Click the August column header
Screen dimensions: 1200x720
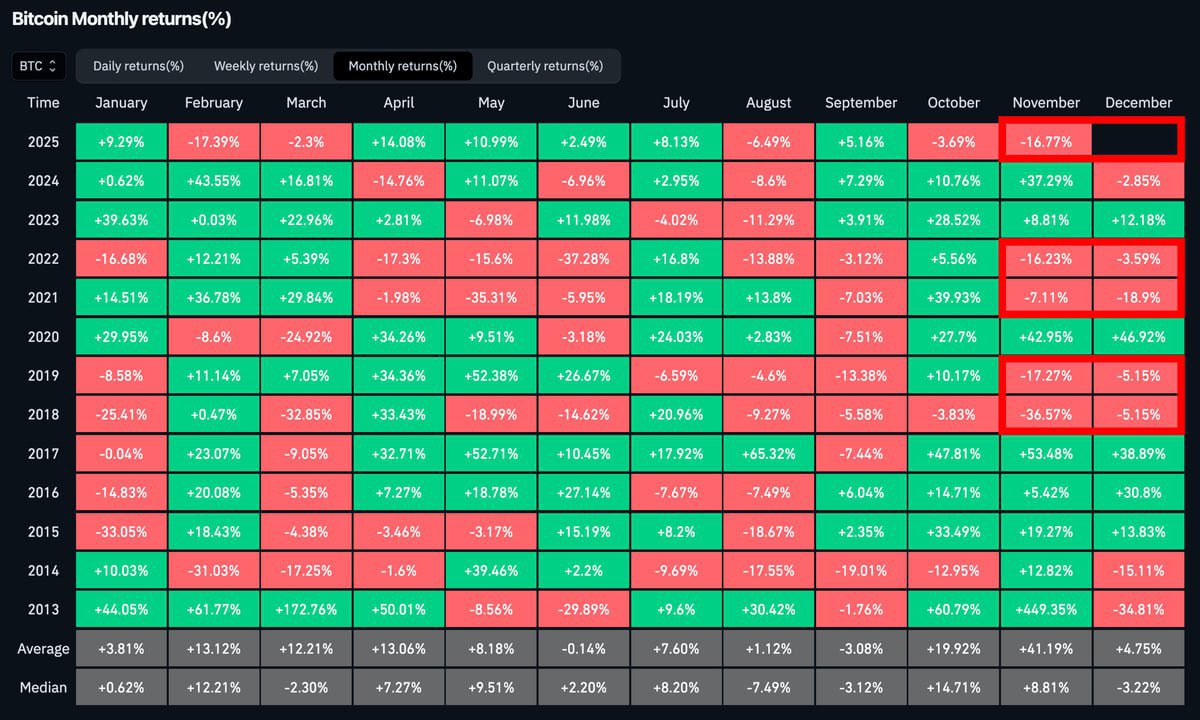(769, 102)
